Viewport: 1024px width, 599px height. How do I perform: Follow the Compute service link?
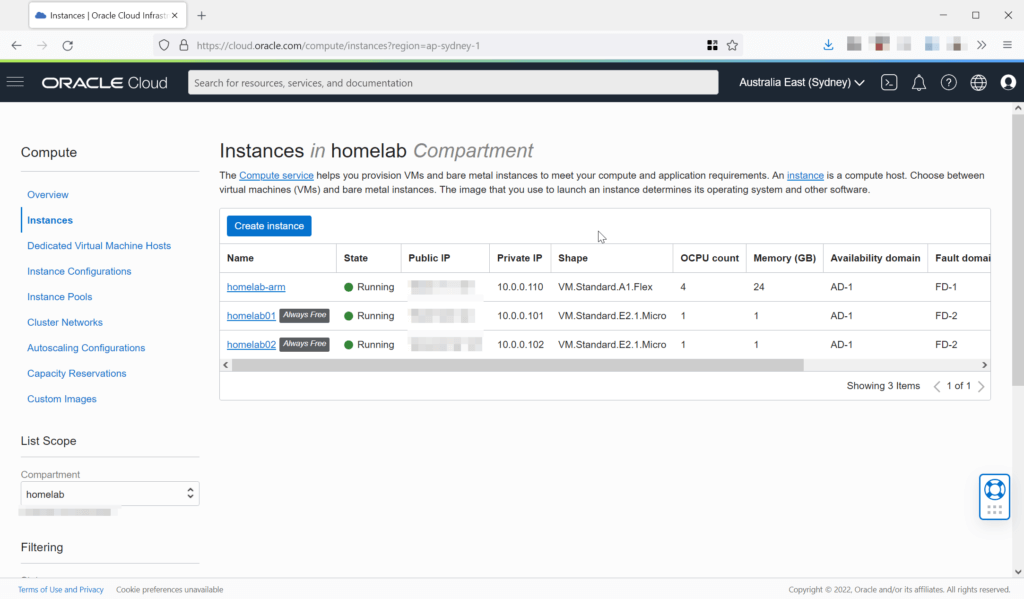click(276, 175)
